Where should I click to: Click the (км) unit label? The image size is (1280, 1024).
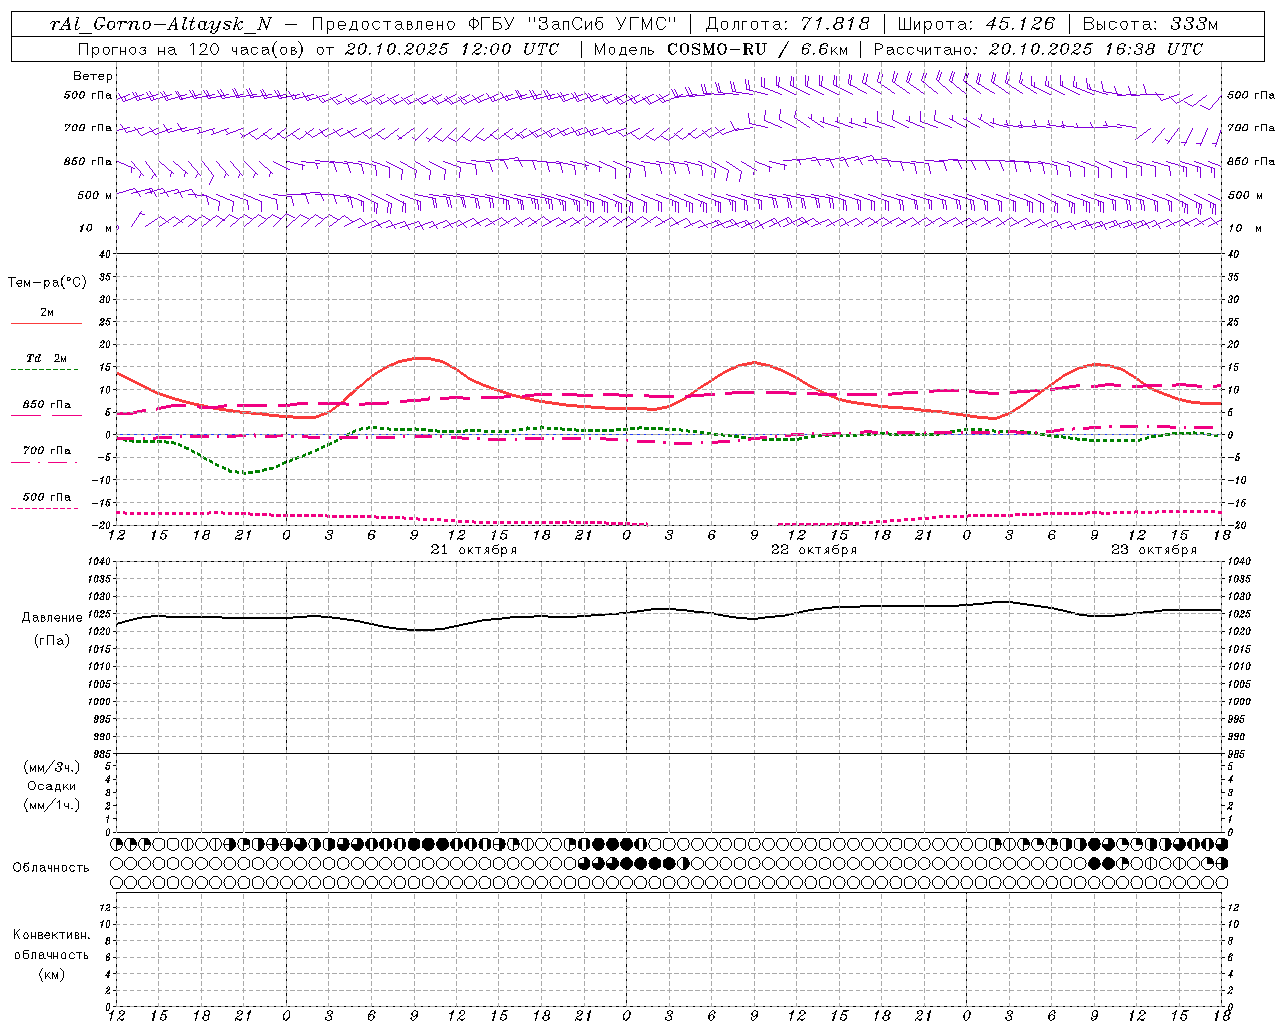pyautogui.click(x=52, y=974)
